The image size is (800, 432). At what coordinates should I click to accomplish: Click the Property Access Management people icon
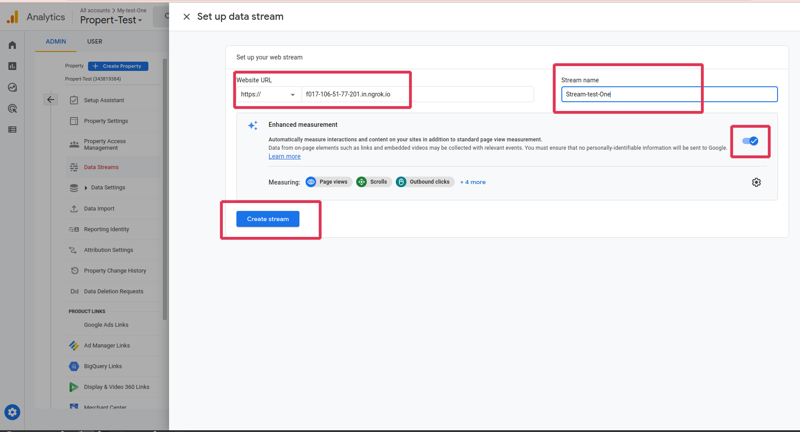click(74, 145)
